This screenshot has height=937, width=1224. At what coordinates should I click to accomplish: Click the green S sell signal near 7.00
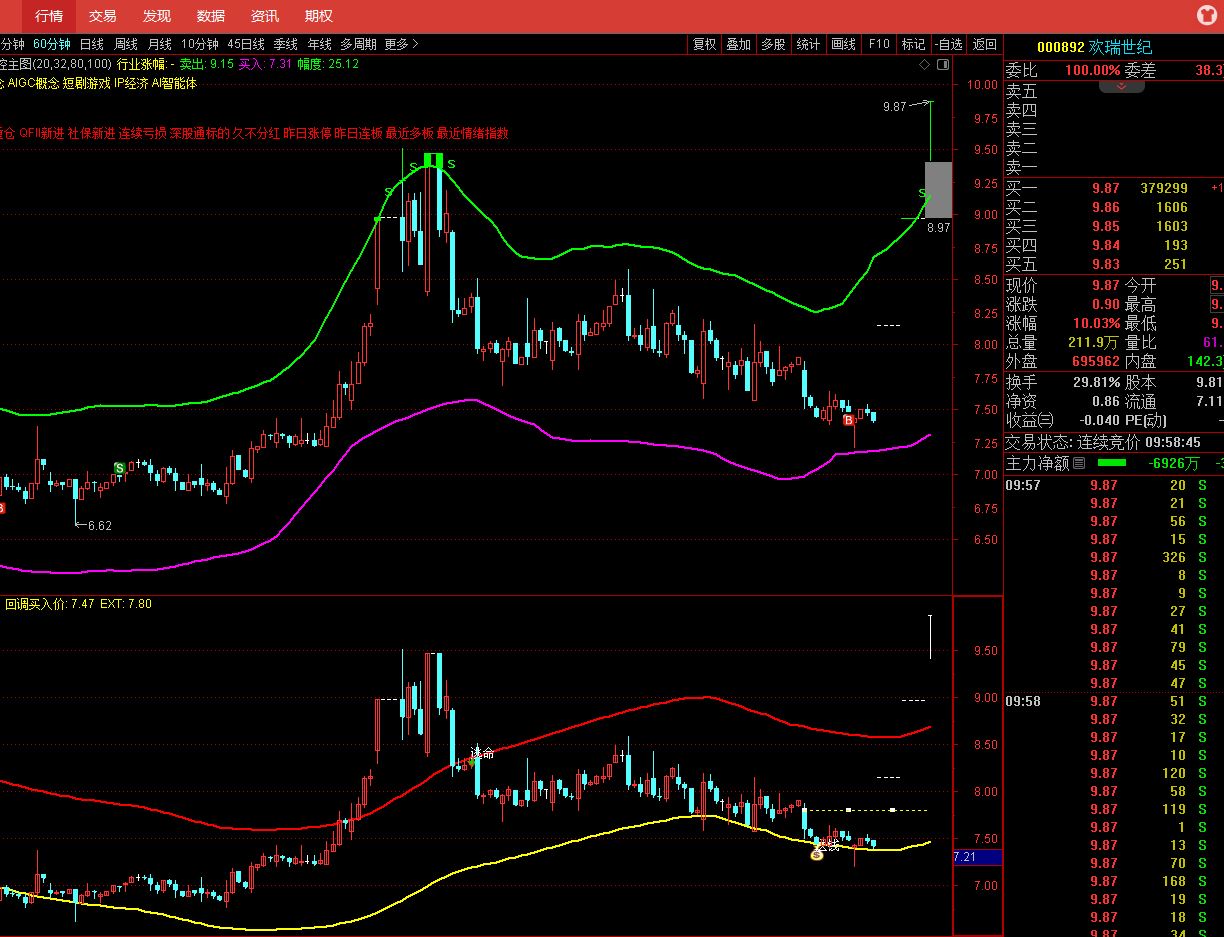tap(119, 468)
